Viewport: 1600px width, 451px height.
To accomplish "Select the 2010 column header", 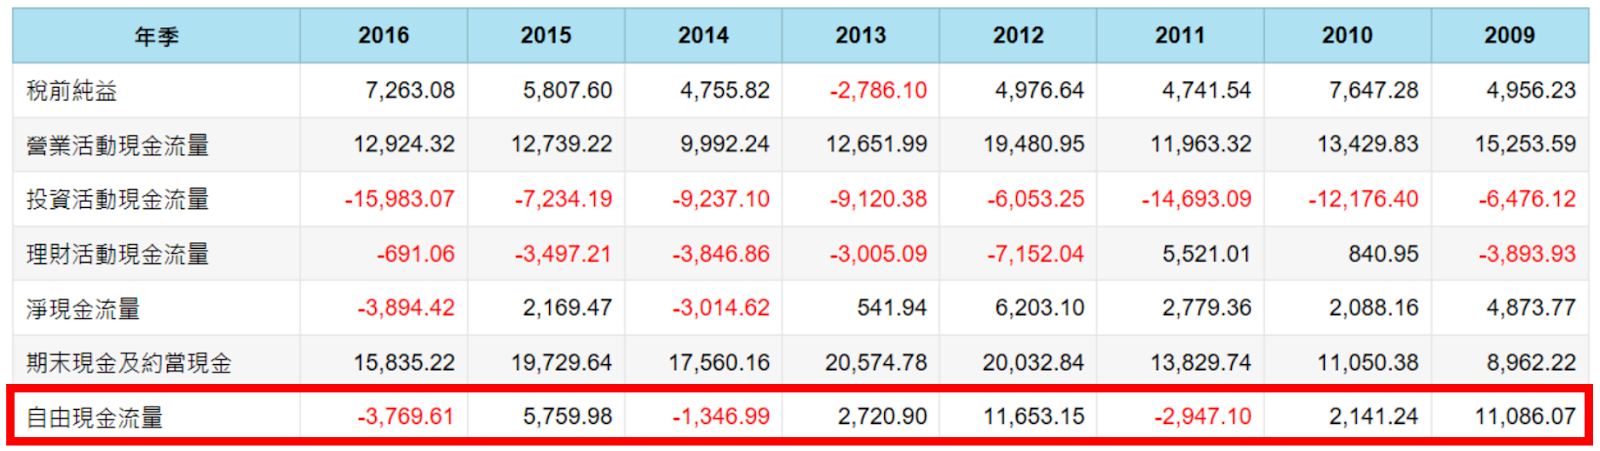I will (x=1347, y=36).
